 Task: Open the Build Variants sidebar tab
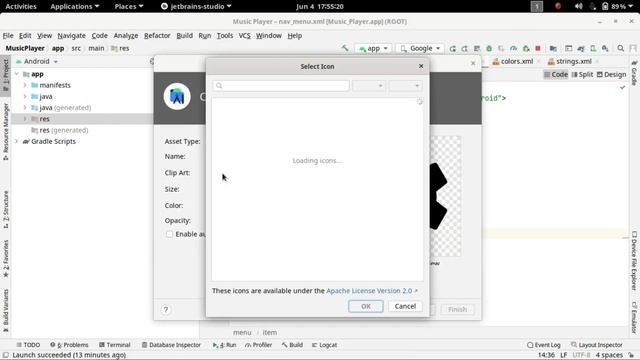tap(6, 310)
